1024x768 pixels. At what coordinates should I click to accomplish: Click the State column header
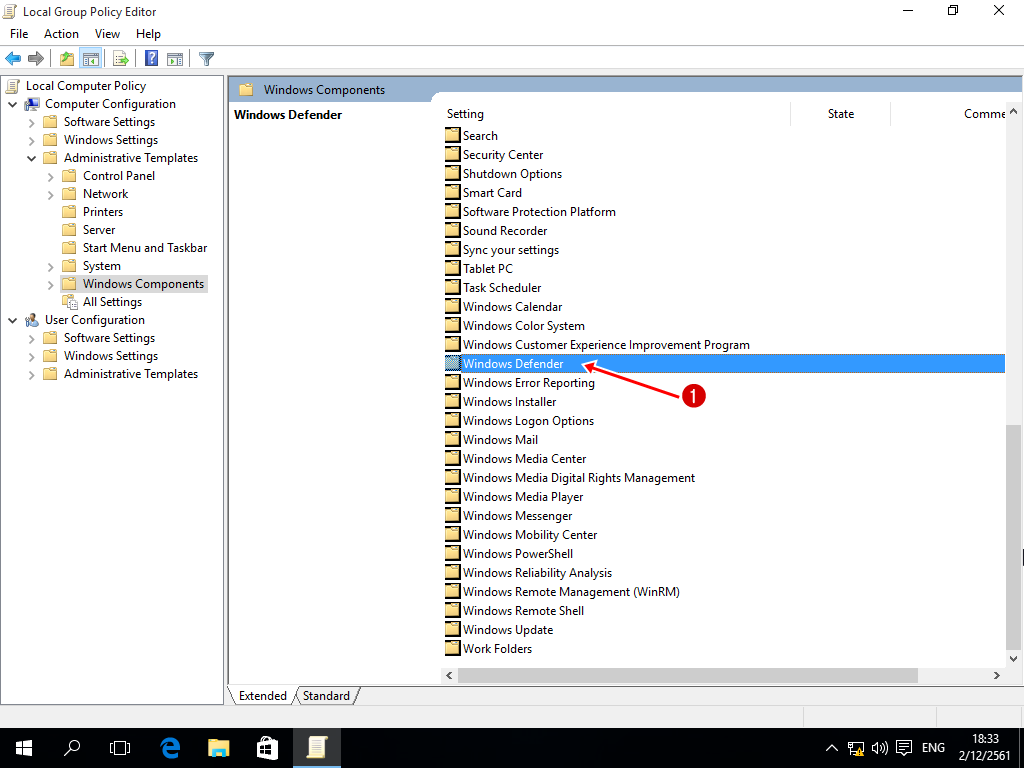click(x=840, y=114)
